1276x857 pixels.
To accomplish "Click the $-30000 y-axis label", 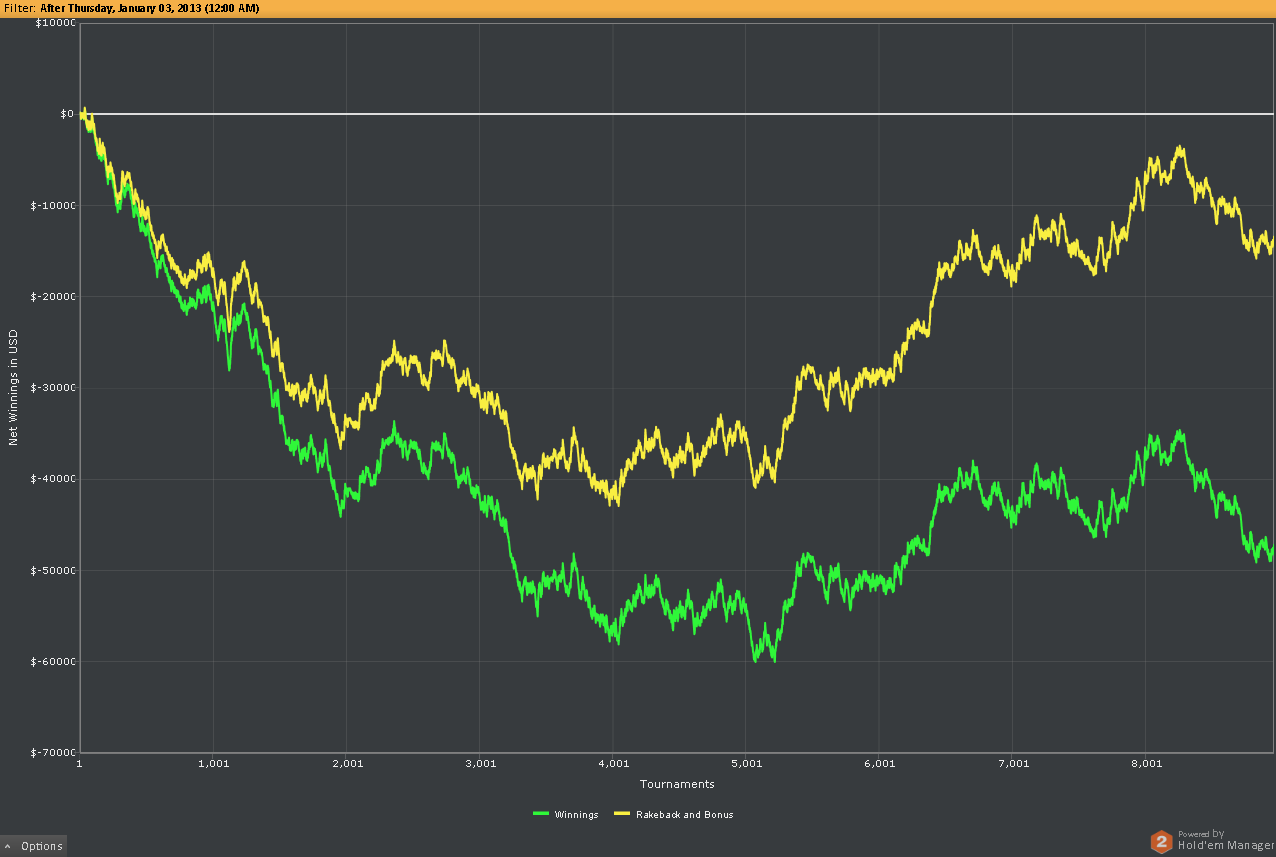I will [54, 387].
